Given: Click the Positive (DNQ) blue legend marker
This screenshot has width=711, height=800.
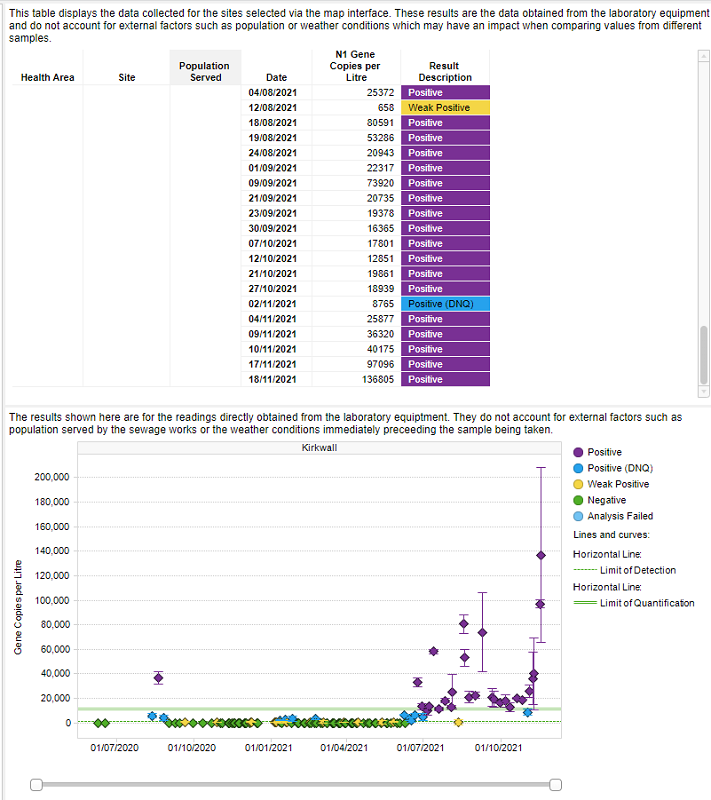Looking at the screenshot, I should [578, 468].
